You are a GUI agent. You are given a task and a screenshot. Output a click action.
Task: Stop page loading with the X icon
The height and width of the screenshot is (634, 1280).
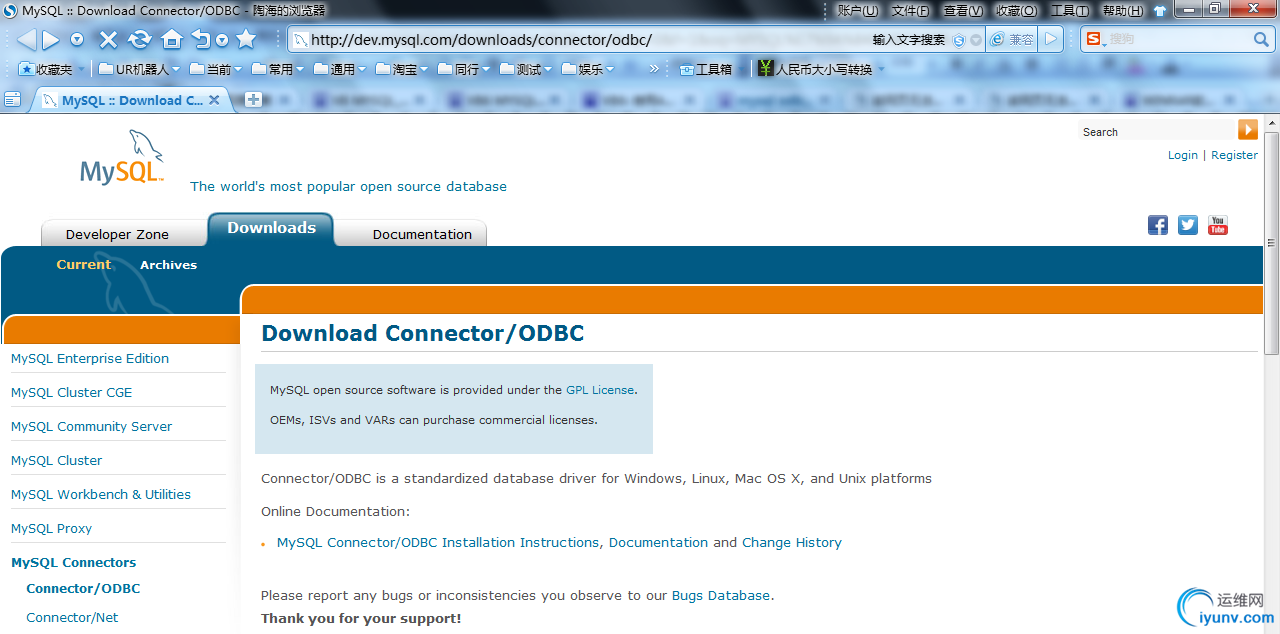(109, 40)
